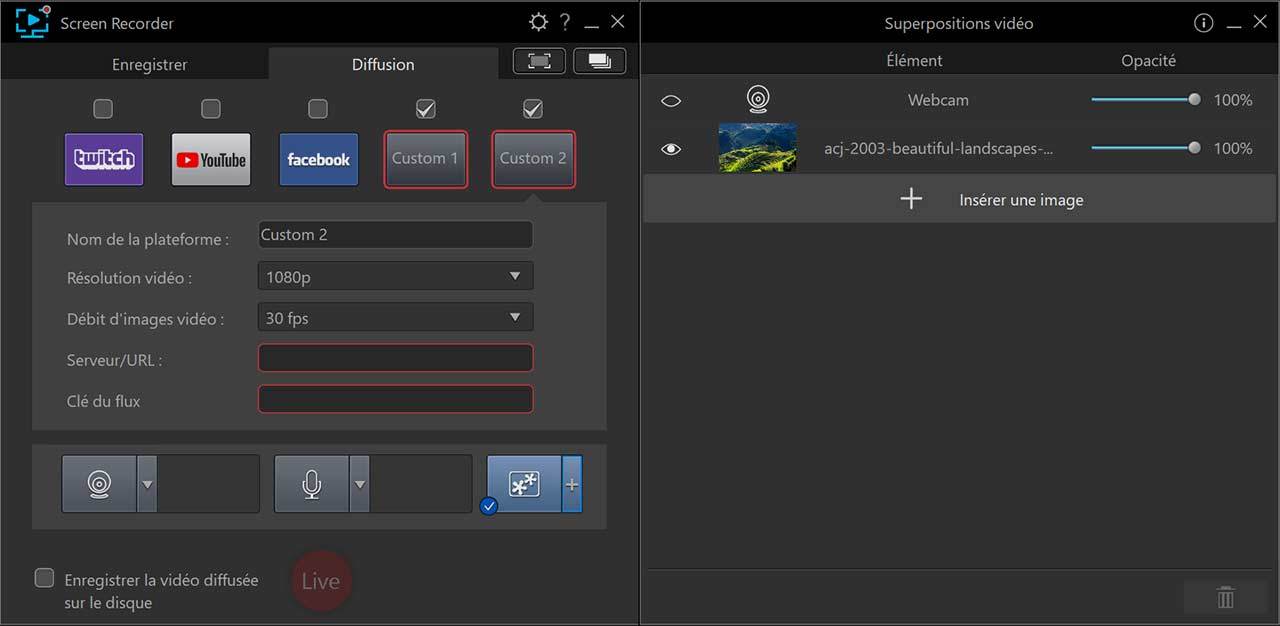Select the Custom 2 platform button
This screenshot has width=1280, height=626.
pyautogui.click(x=533, y=159)
